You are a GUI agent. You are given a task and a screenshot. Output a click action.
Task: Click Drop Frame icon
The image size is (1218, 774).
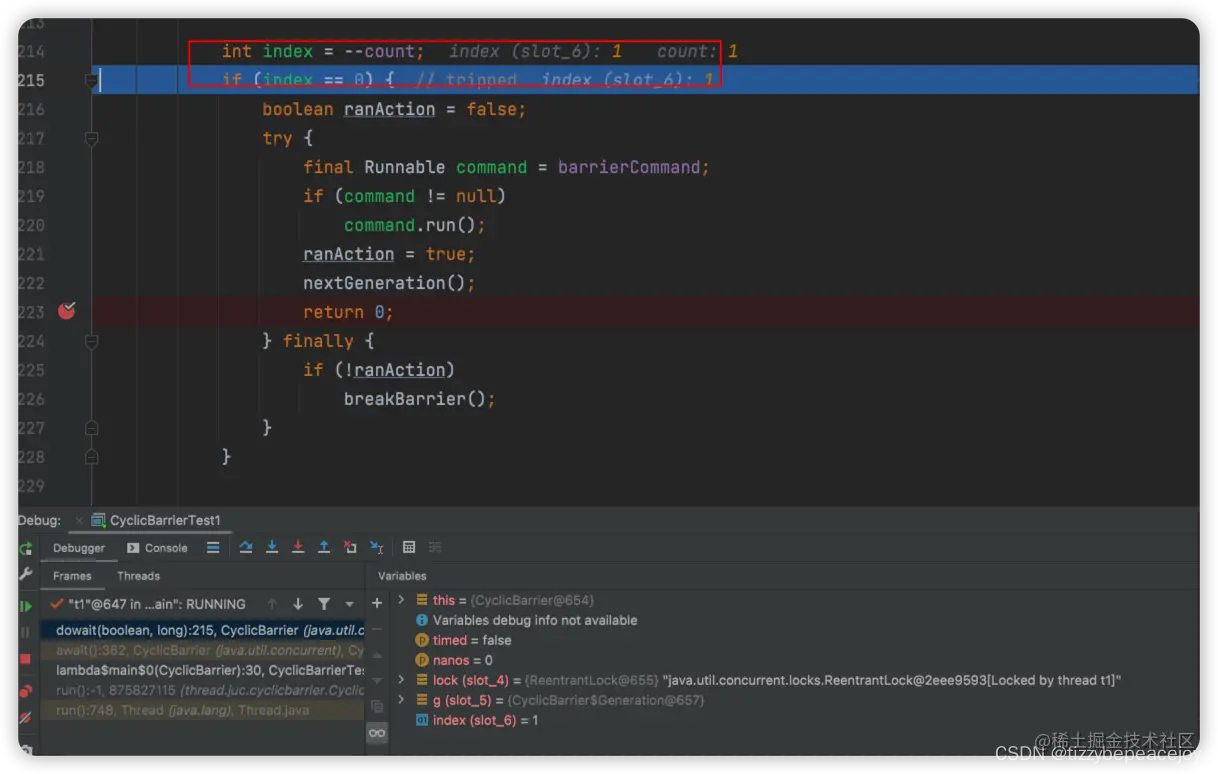[350, 547]
